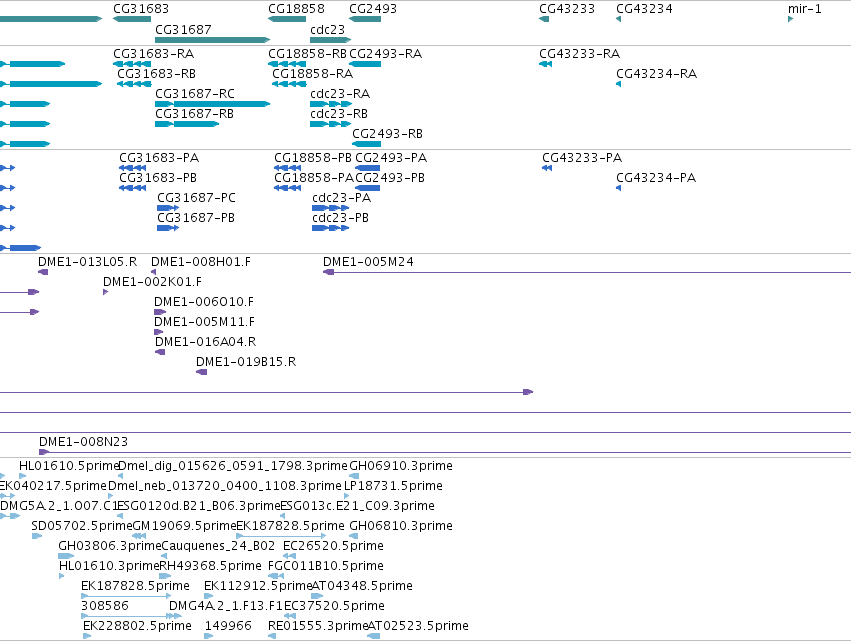
Task: Select protein CG2493-PA feature
Action: (367, 168)
